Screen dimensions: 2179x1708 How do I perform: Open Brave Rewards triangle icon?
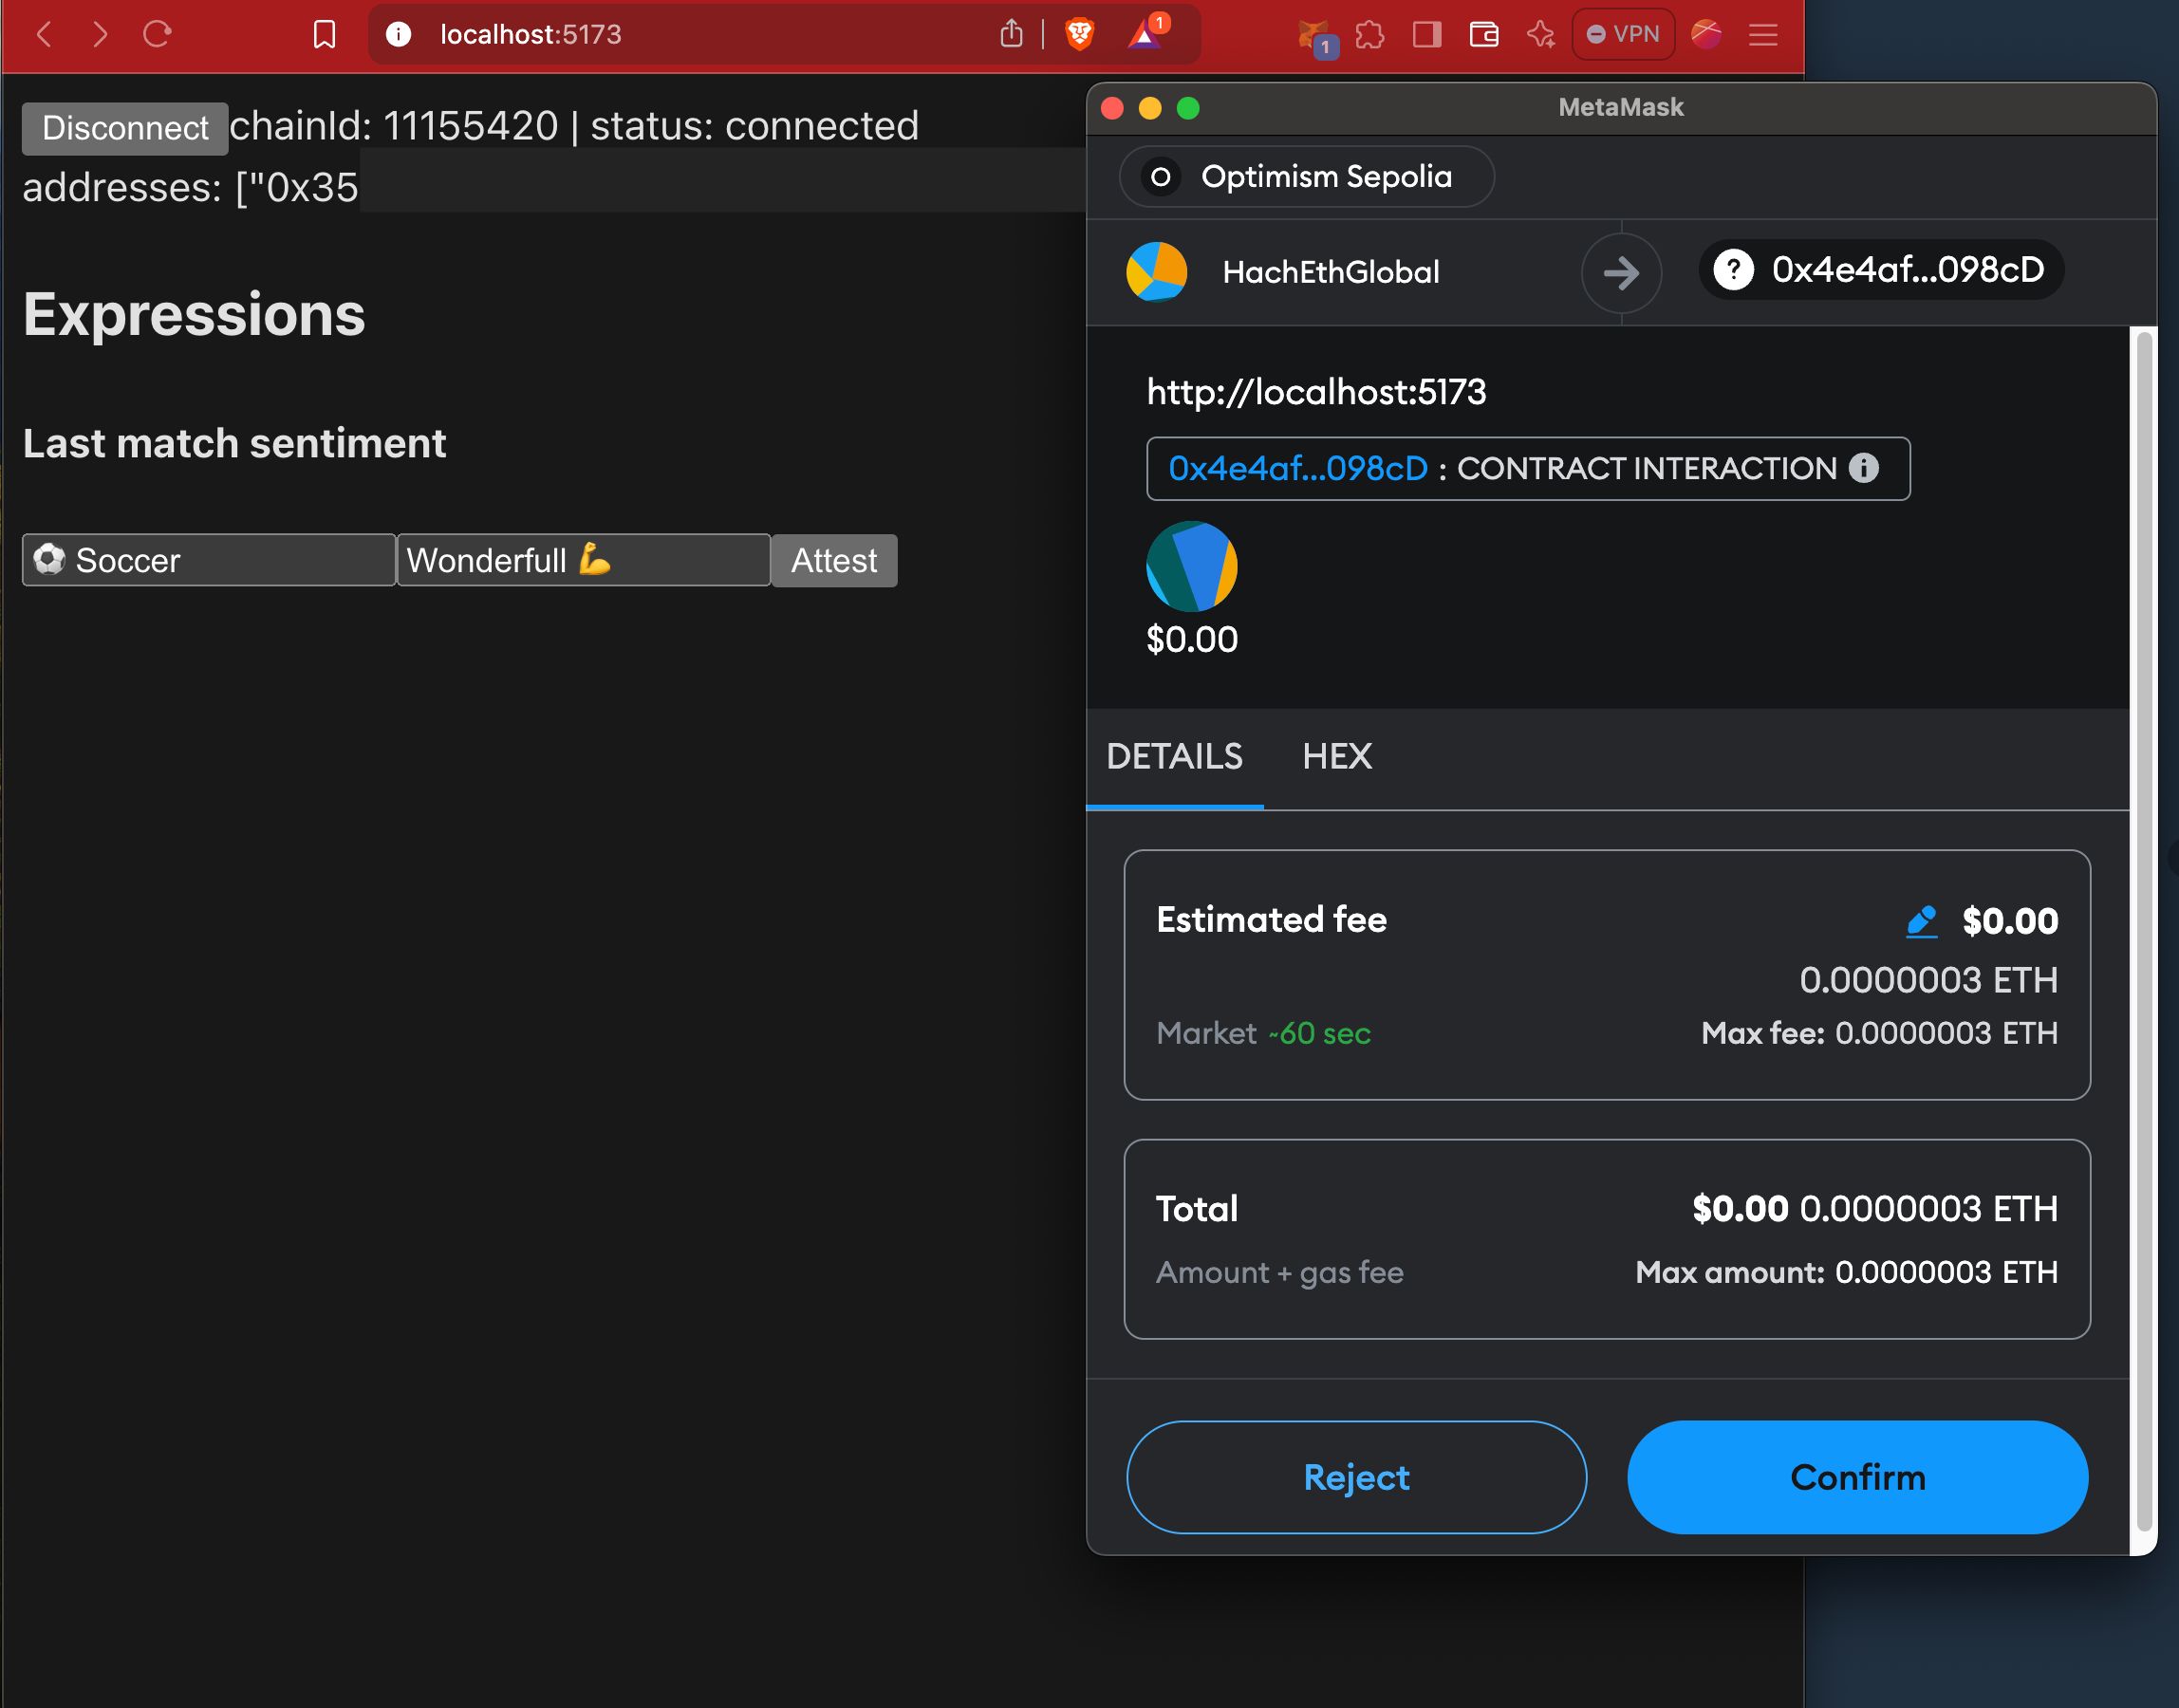[1145, 35]
